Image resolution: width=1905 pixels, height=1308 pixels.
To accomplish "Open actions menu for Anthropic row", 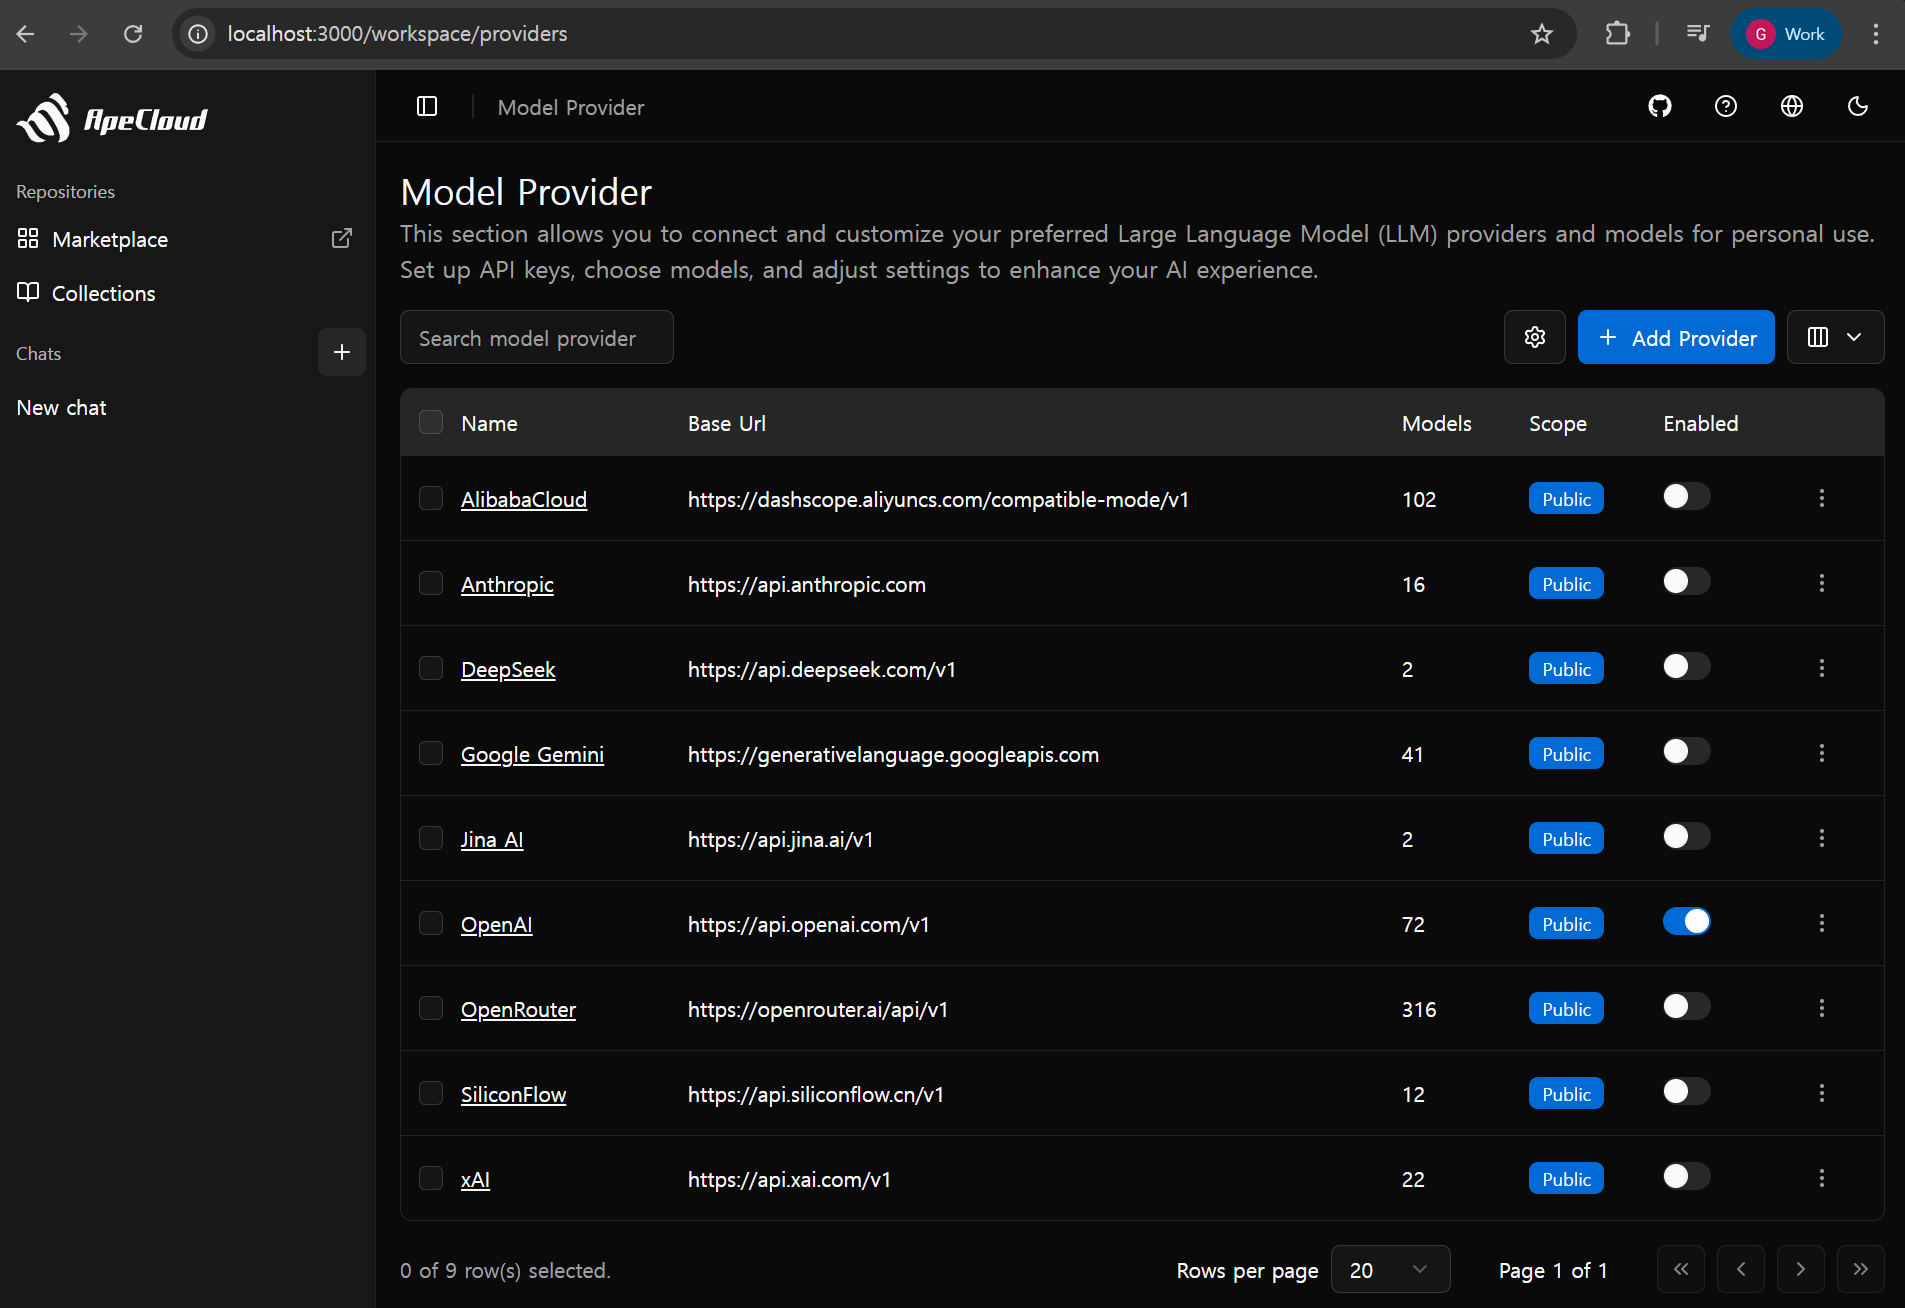I will 1822,583.
